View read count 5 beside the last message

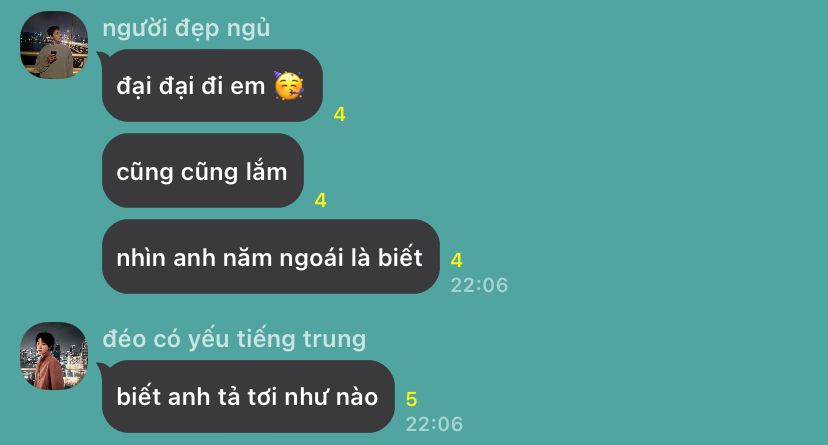(411, 399)
